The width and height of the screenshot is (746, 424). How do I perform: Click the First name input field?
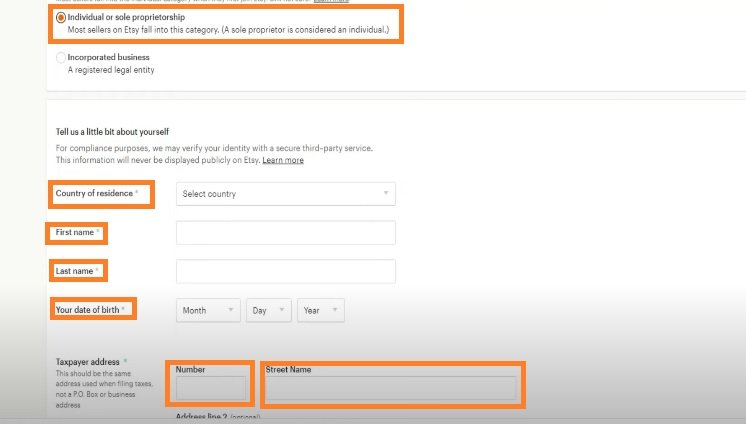[285, 233]
